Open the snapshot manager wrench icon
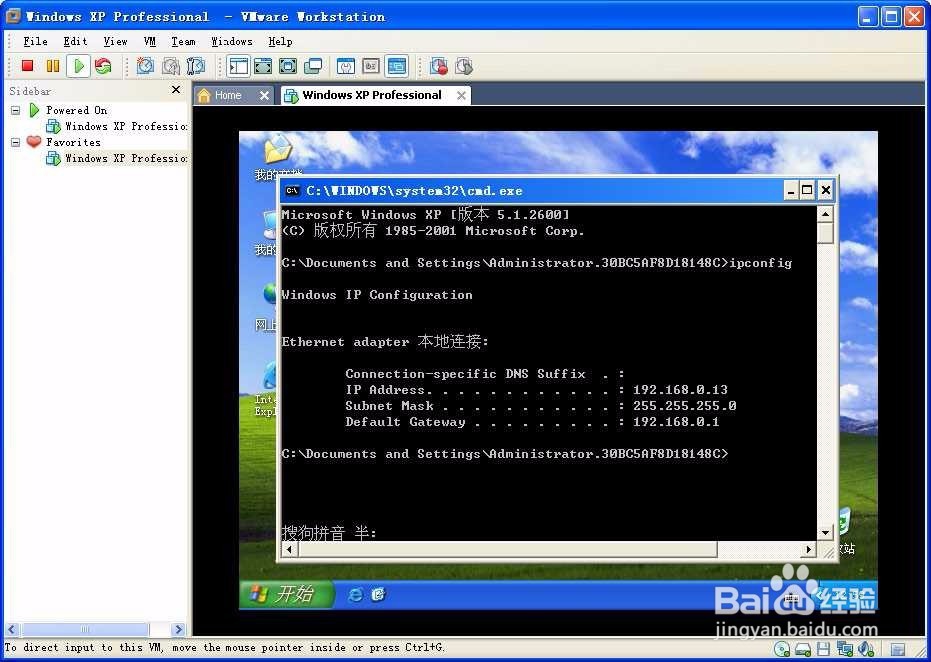Screen dimensions: 931x662 point(196,66)
